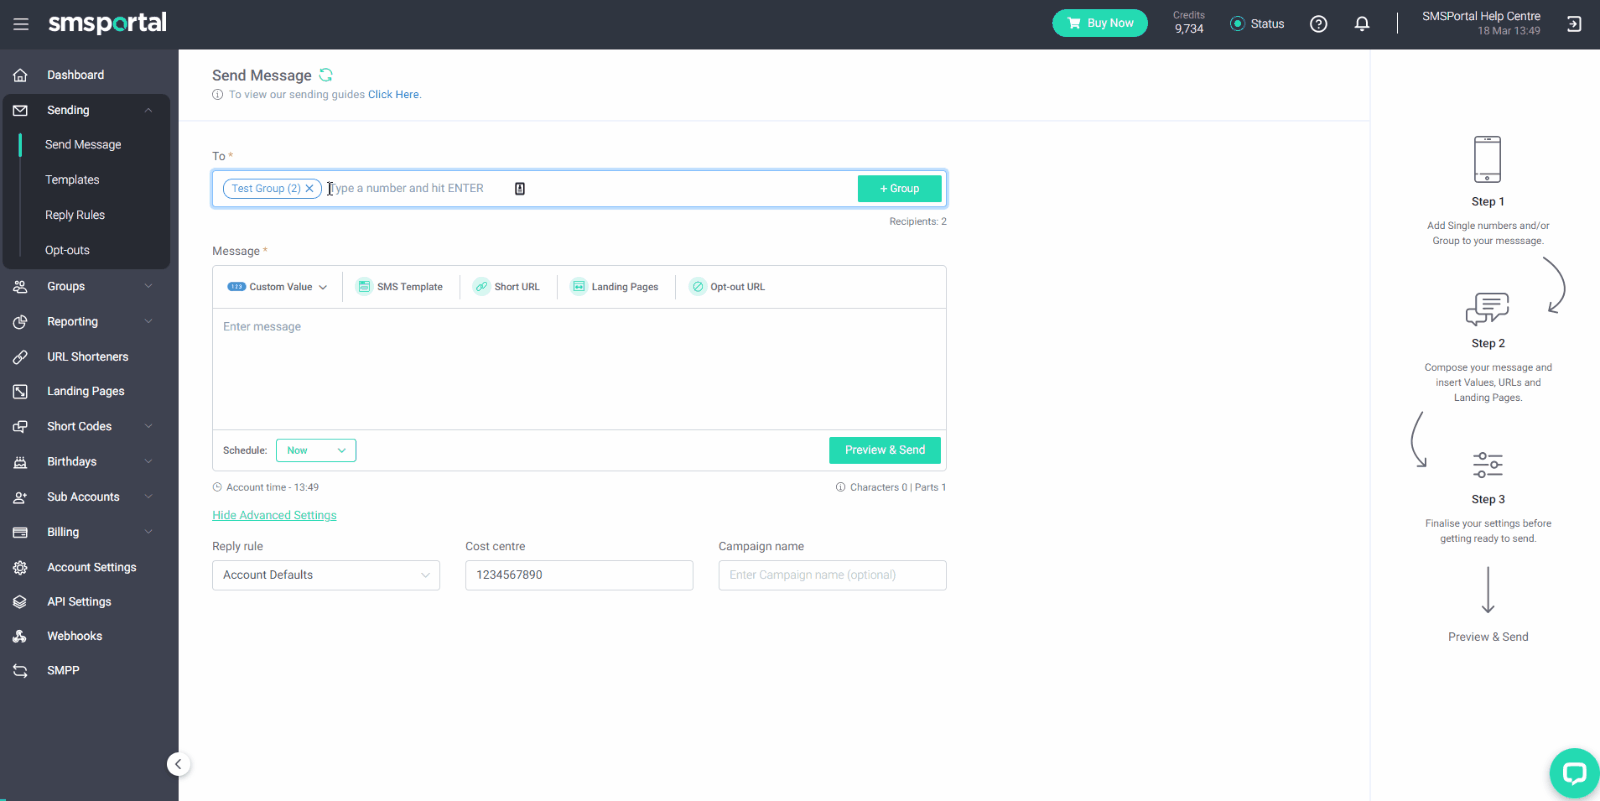This screenshot has width=1600, height=801.
Task: Collapse the sidebar with the arrow button
Action: (x=178, y=764)
